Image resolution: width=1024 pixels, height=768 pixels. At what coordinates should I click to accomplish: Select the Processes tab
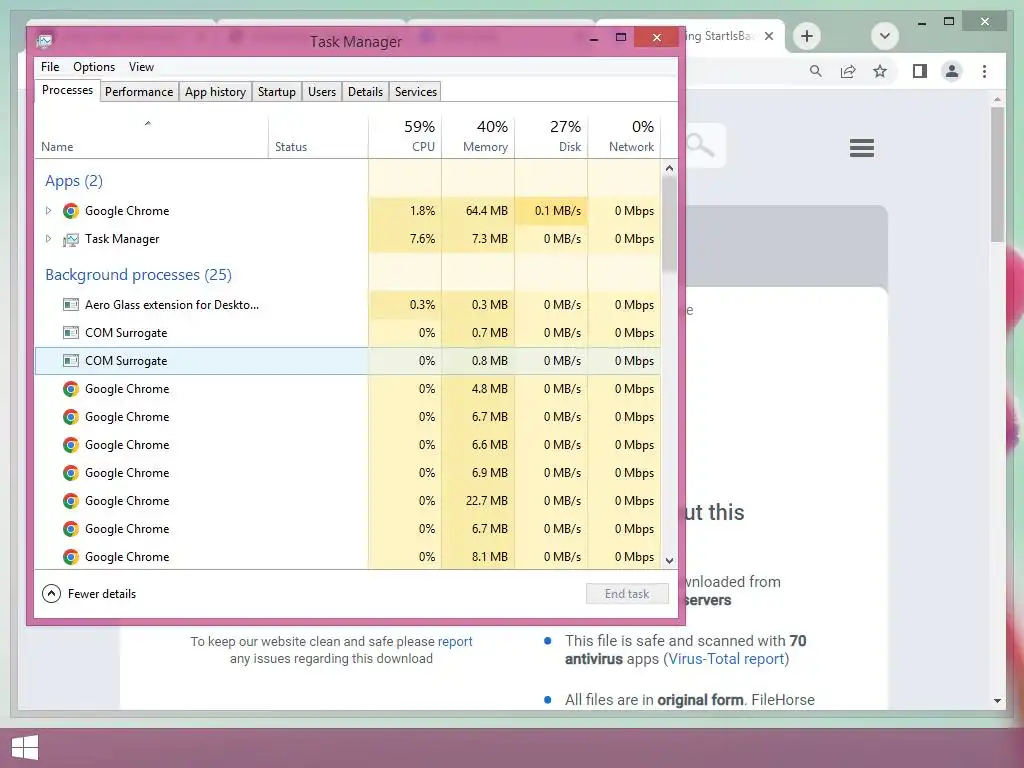67,90
